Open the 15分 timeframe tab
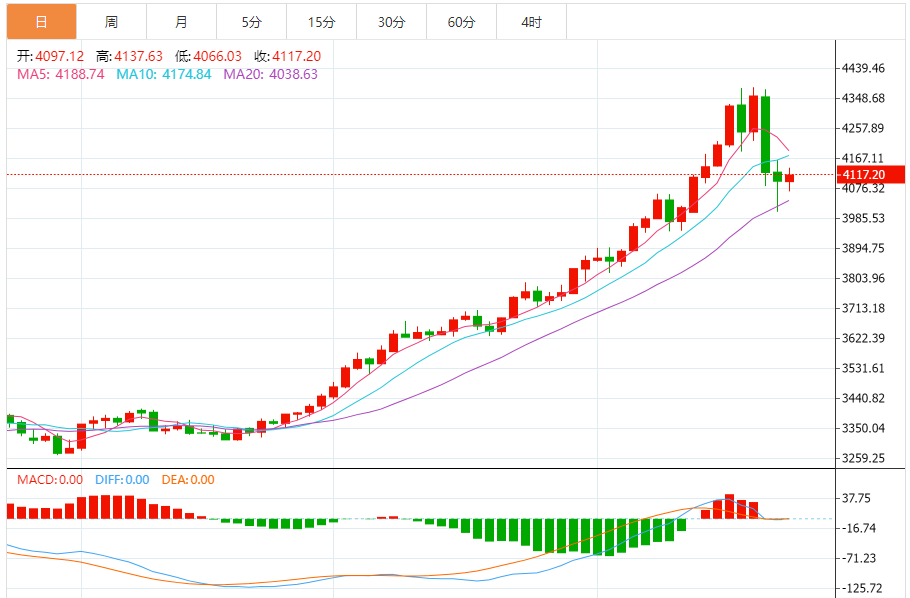 [322, 22]
